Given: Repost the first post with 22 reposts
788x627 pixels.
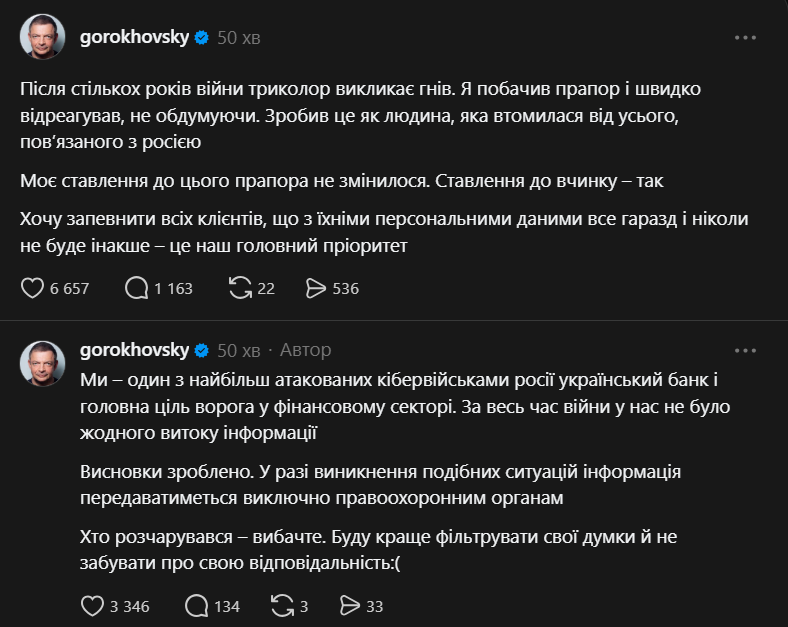Looking at the screenshot, I should [x=239, y=289].
